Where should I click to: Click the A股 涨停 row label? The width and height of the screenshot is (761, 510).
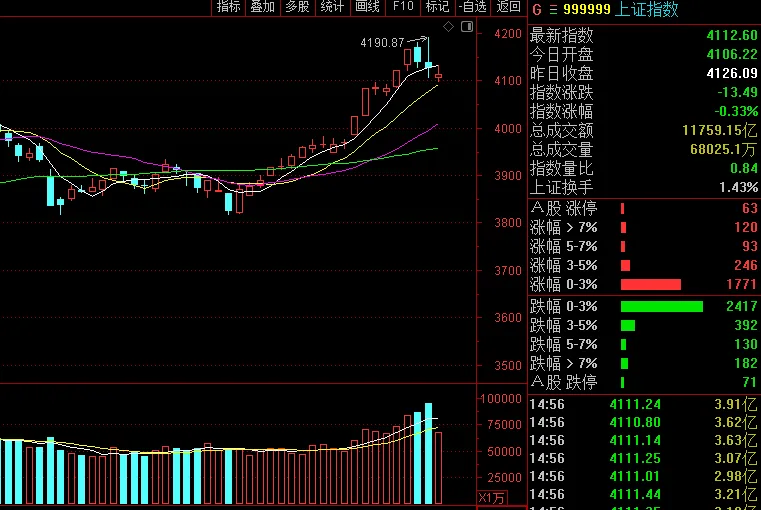tap(563, 209)
